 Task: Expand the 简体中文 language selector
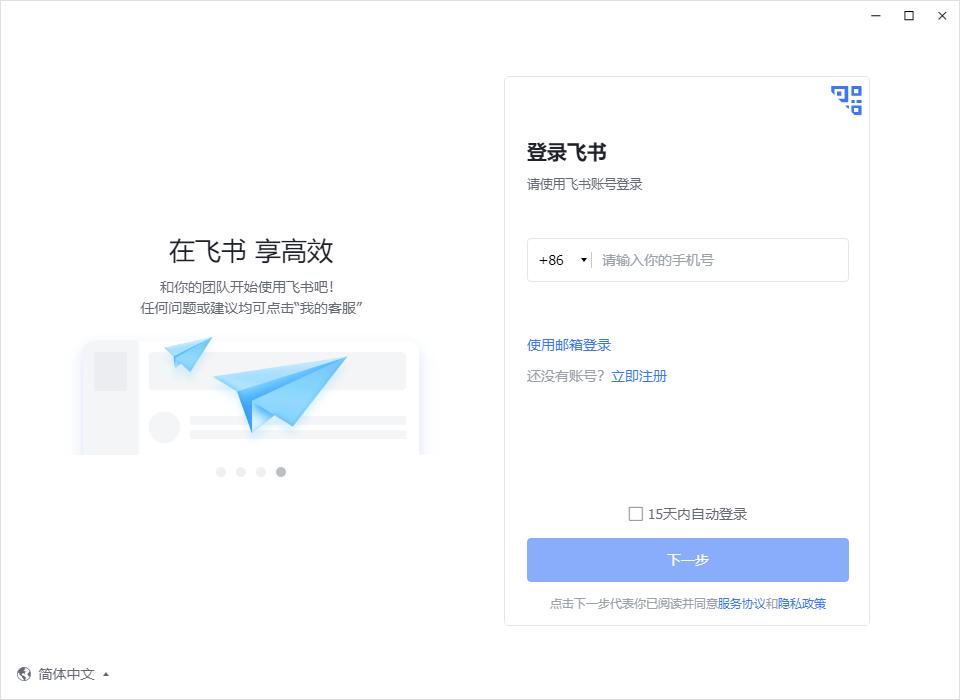[64, 674]
